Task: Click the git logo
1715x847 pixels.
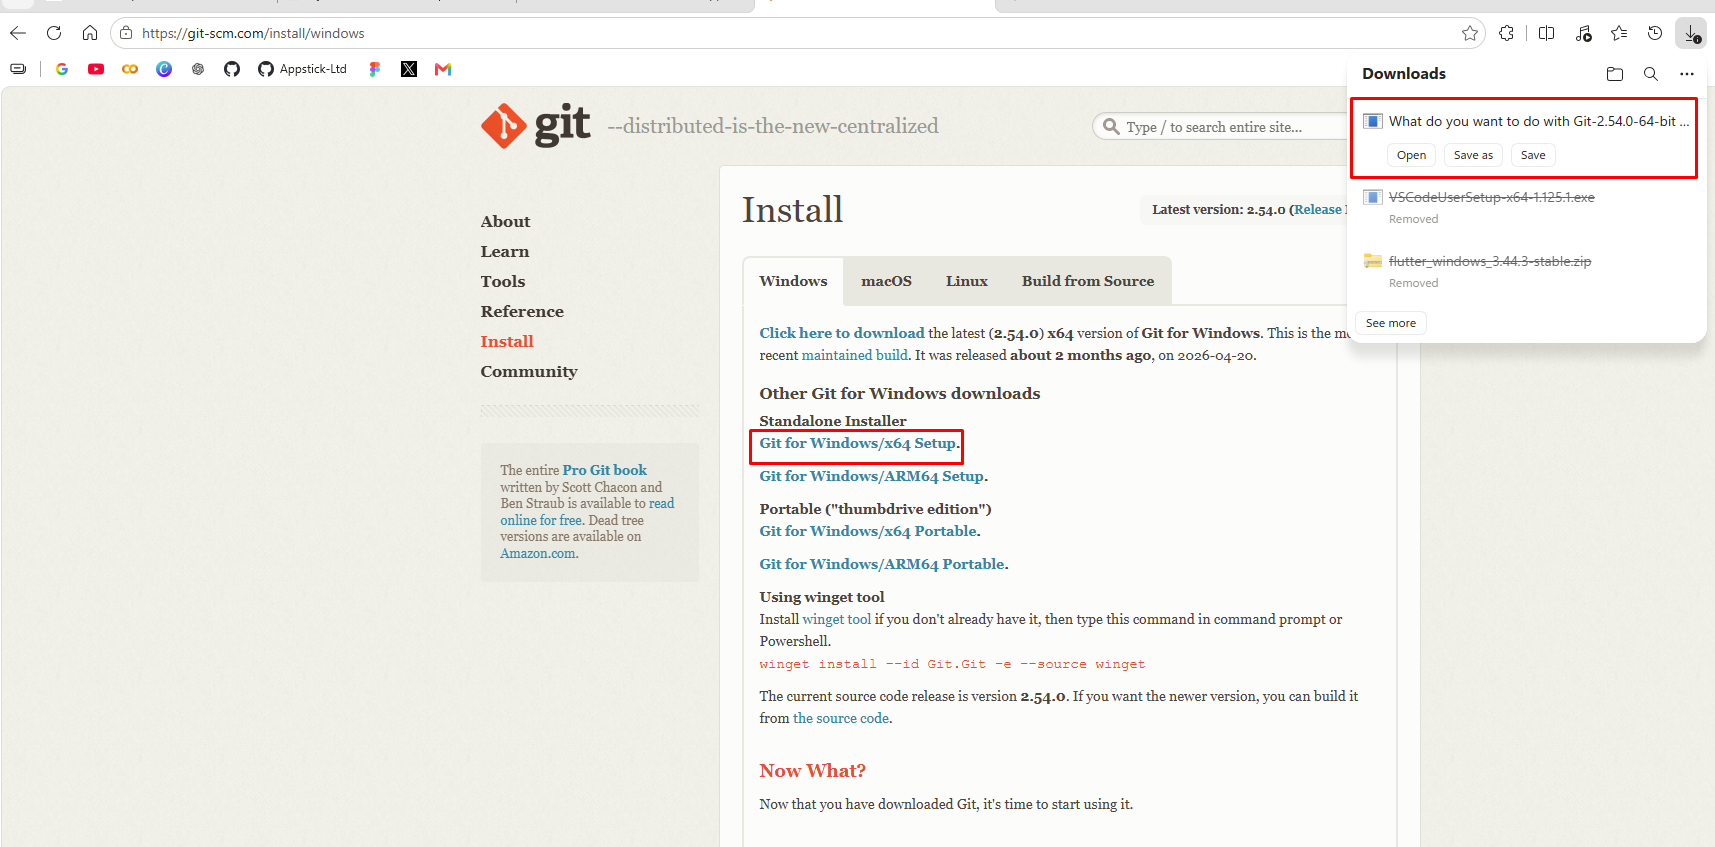Action: [x=535, y=125]
